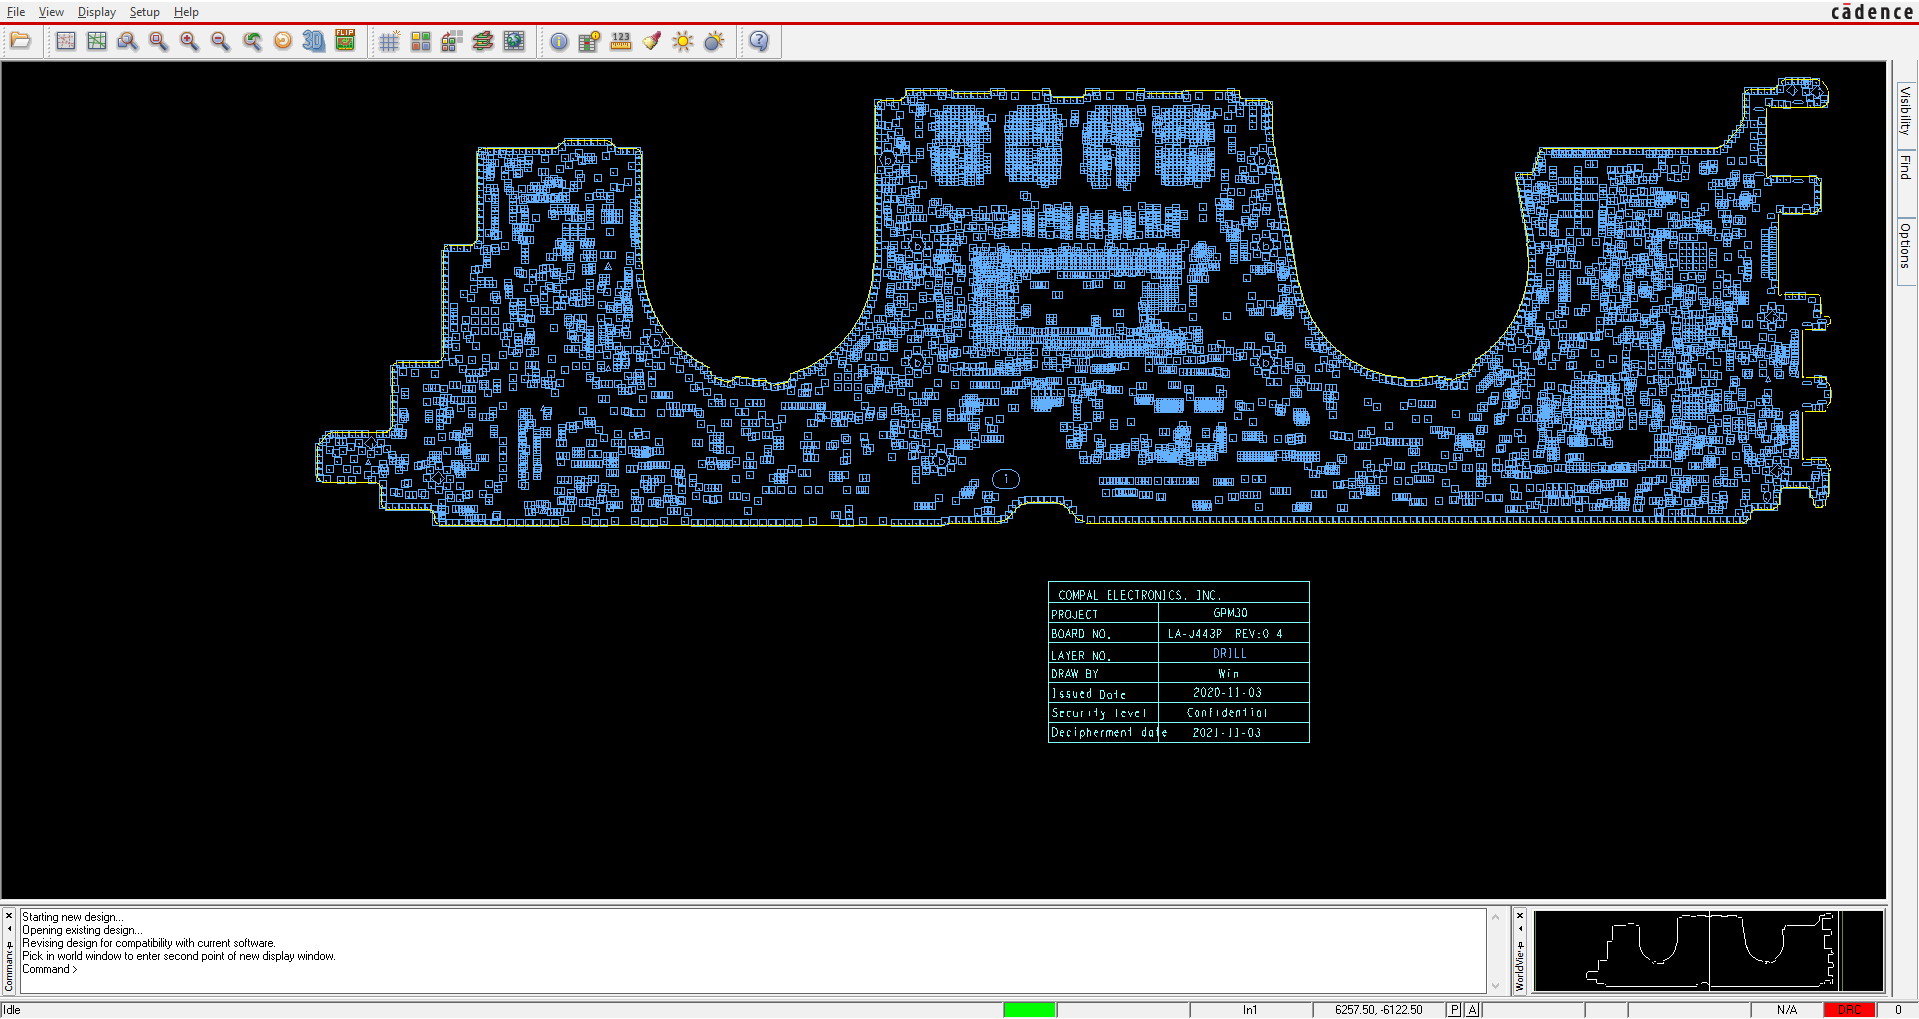The height and width of the screenshot is (1019, 1919).
Task: Expand the Visibility side panel
Action: (x=1905, y=110)
